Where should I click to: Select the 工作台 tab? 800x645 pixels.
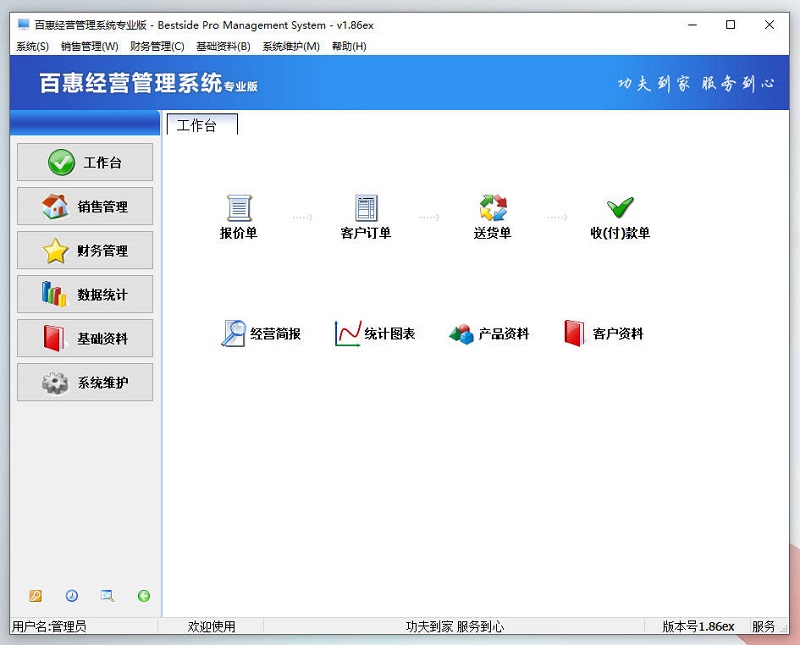pos(202,125)
